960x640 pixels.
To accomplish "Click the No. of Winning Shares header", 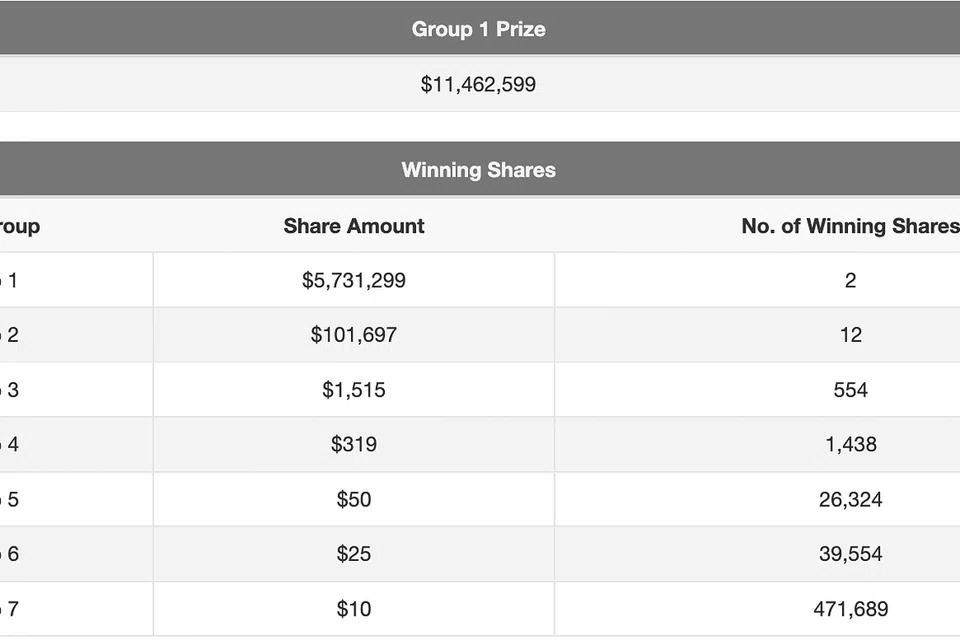I will [x=850, y=226].
